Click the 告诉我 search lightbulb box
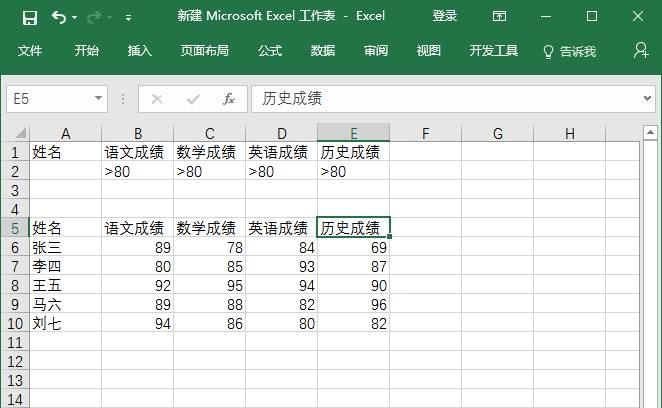Screen dimensions: 662x408 coord(570,51)
